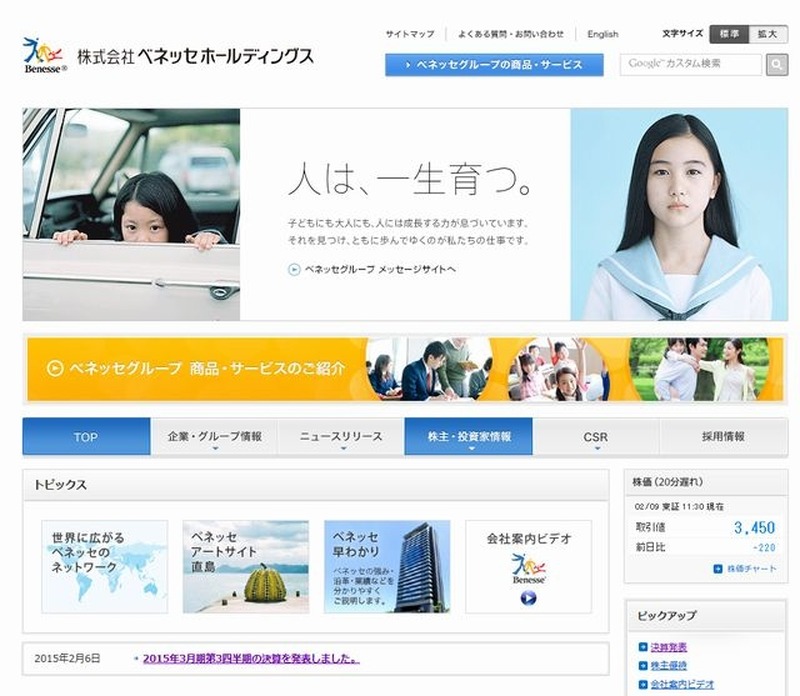Click the Google custom search field

pyautogui.click(x=690, y=65)
